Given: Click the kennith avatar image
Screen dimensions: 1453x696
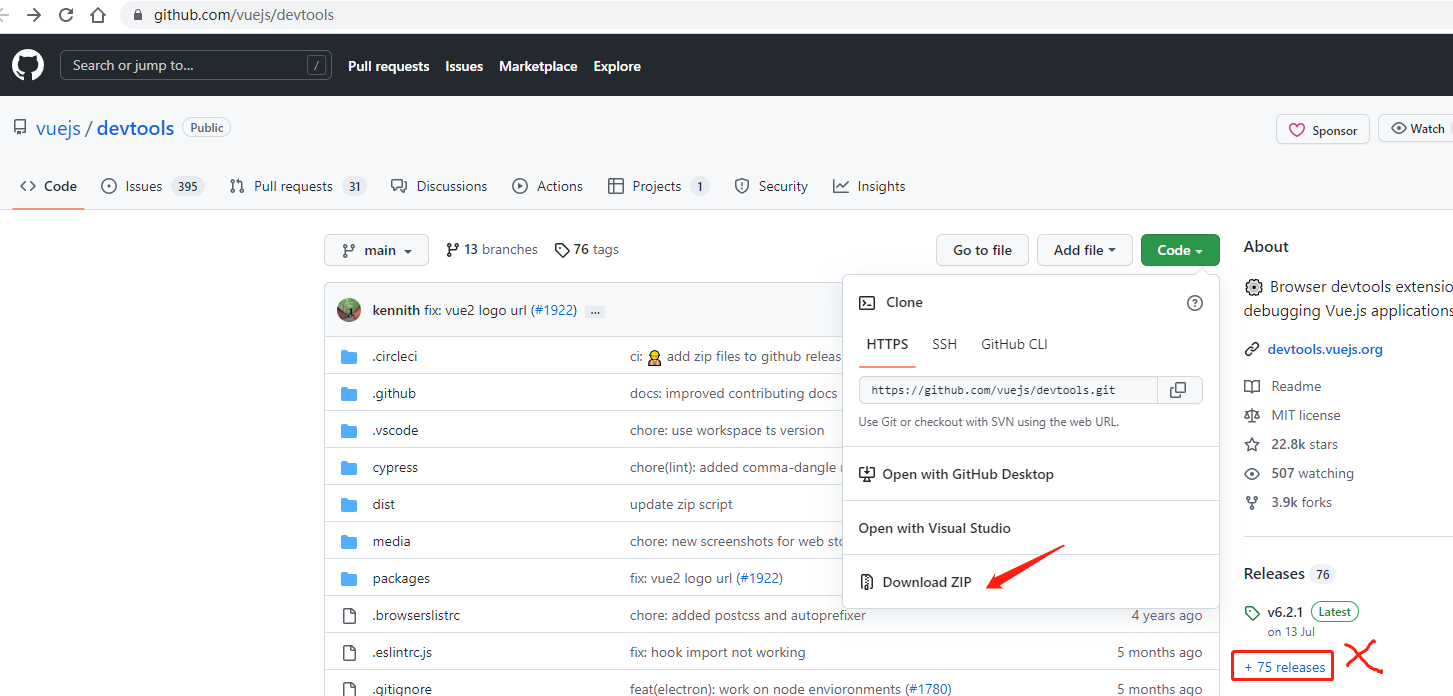Looking at the screenshot, I should point(349,310).
